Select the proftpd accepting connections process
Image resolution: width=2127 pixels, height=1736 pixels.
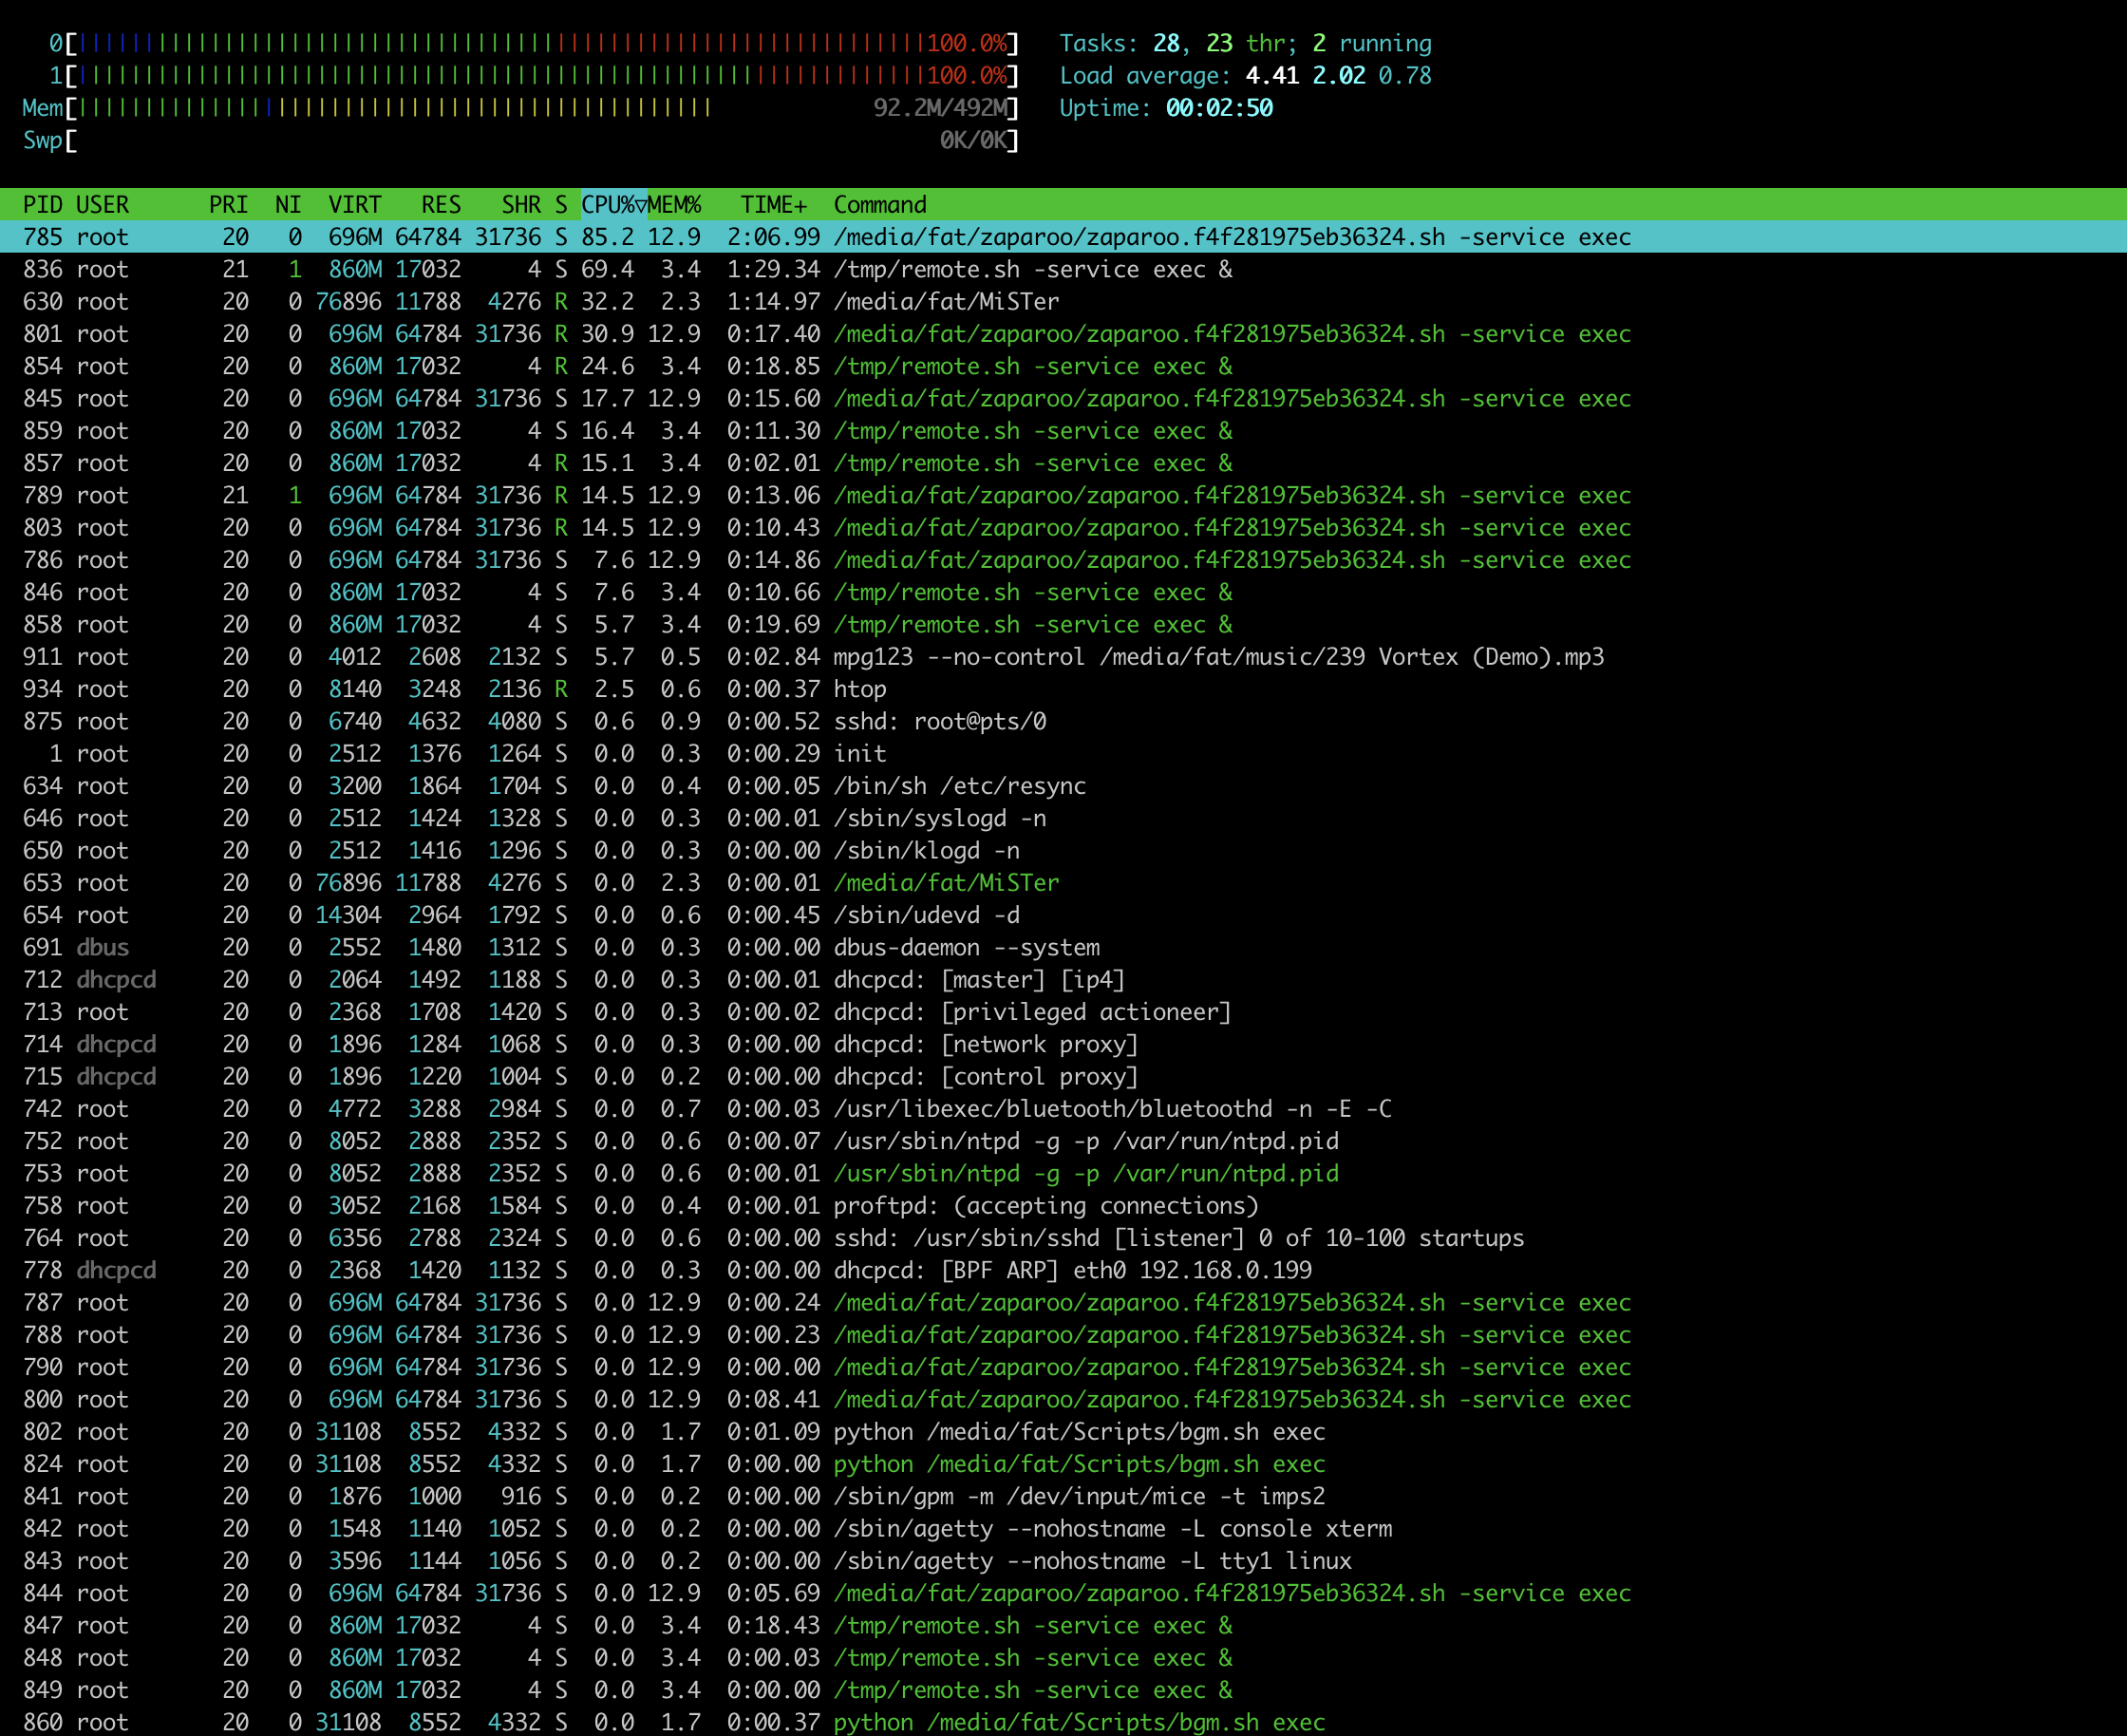pos(1063,1206)
